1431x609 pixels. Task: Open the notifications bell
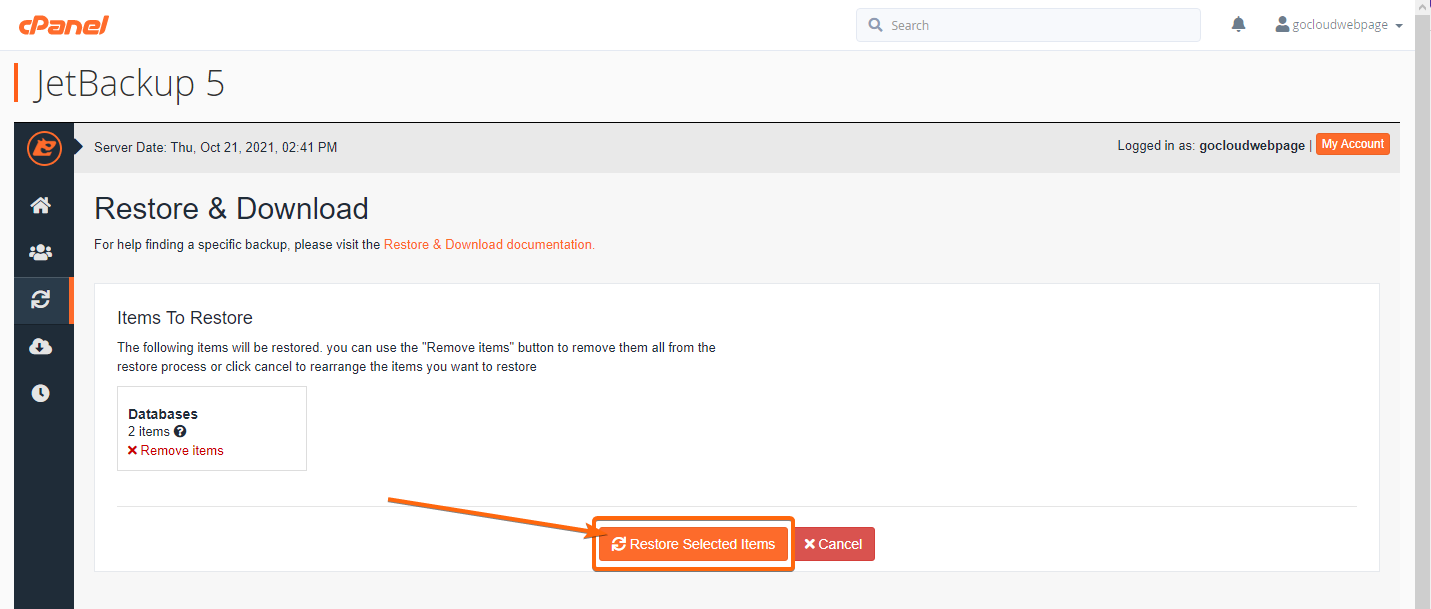(x=1239, y=25)
